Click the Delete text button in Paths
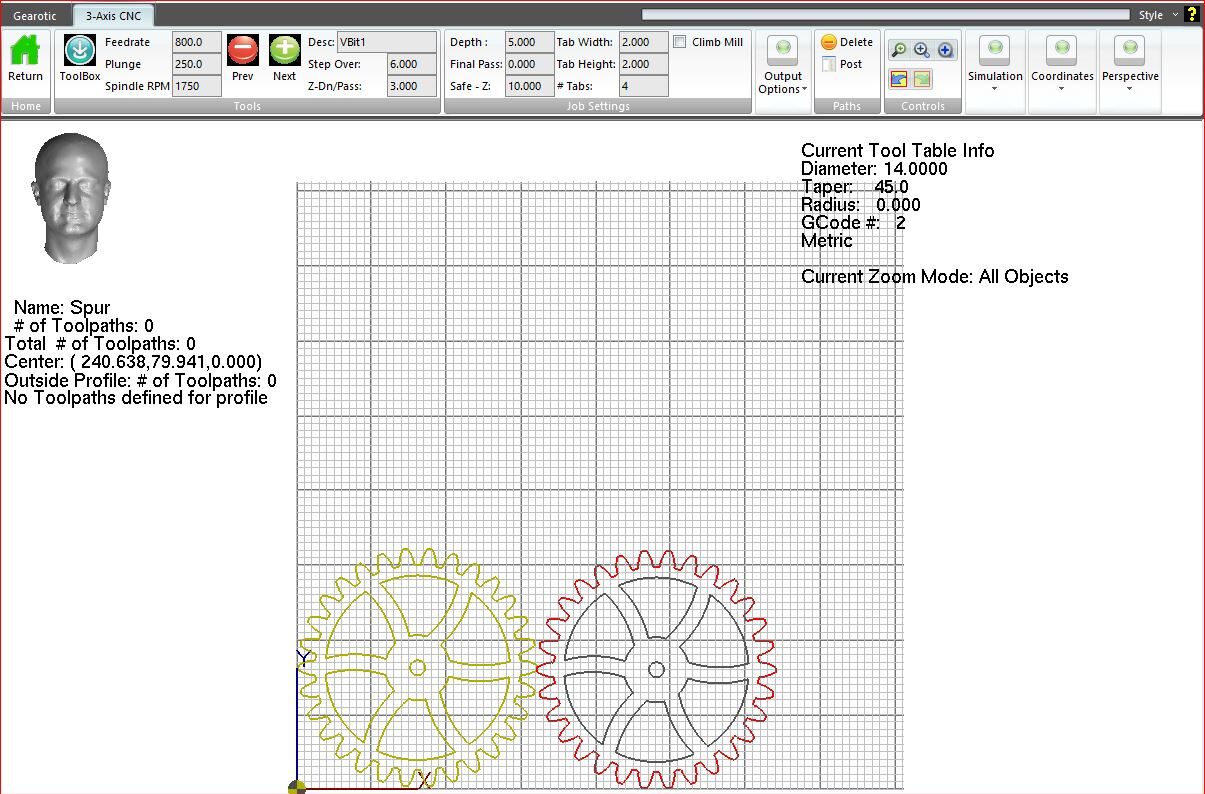 pyautogui.click(x=856, y=42)
